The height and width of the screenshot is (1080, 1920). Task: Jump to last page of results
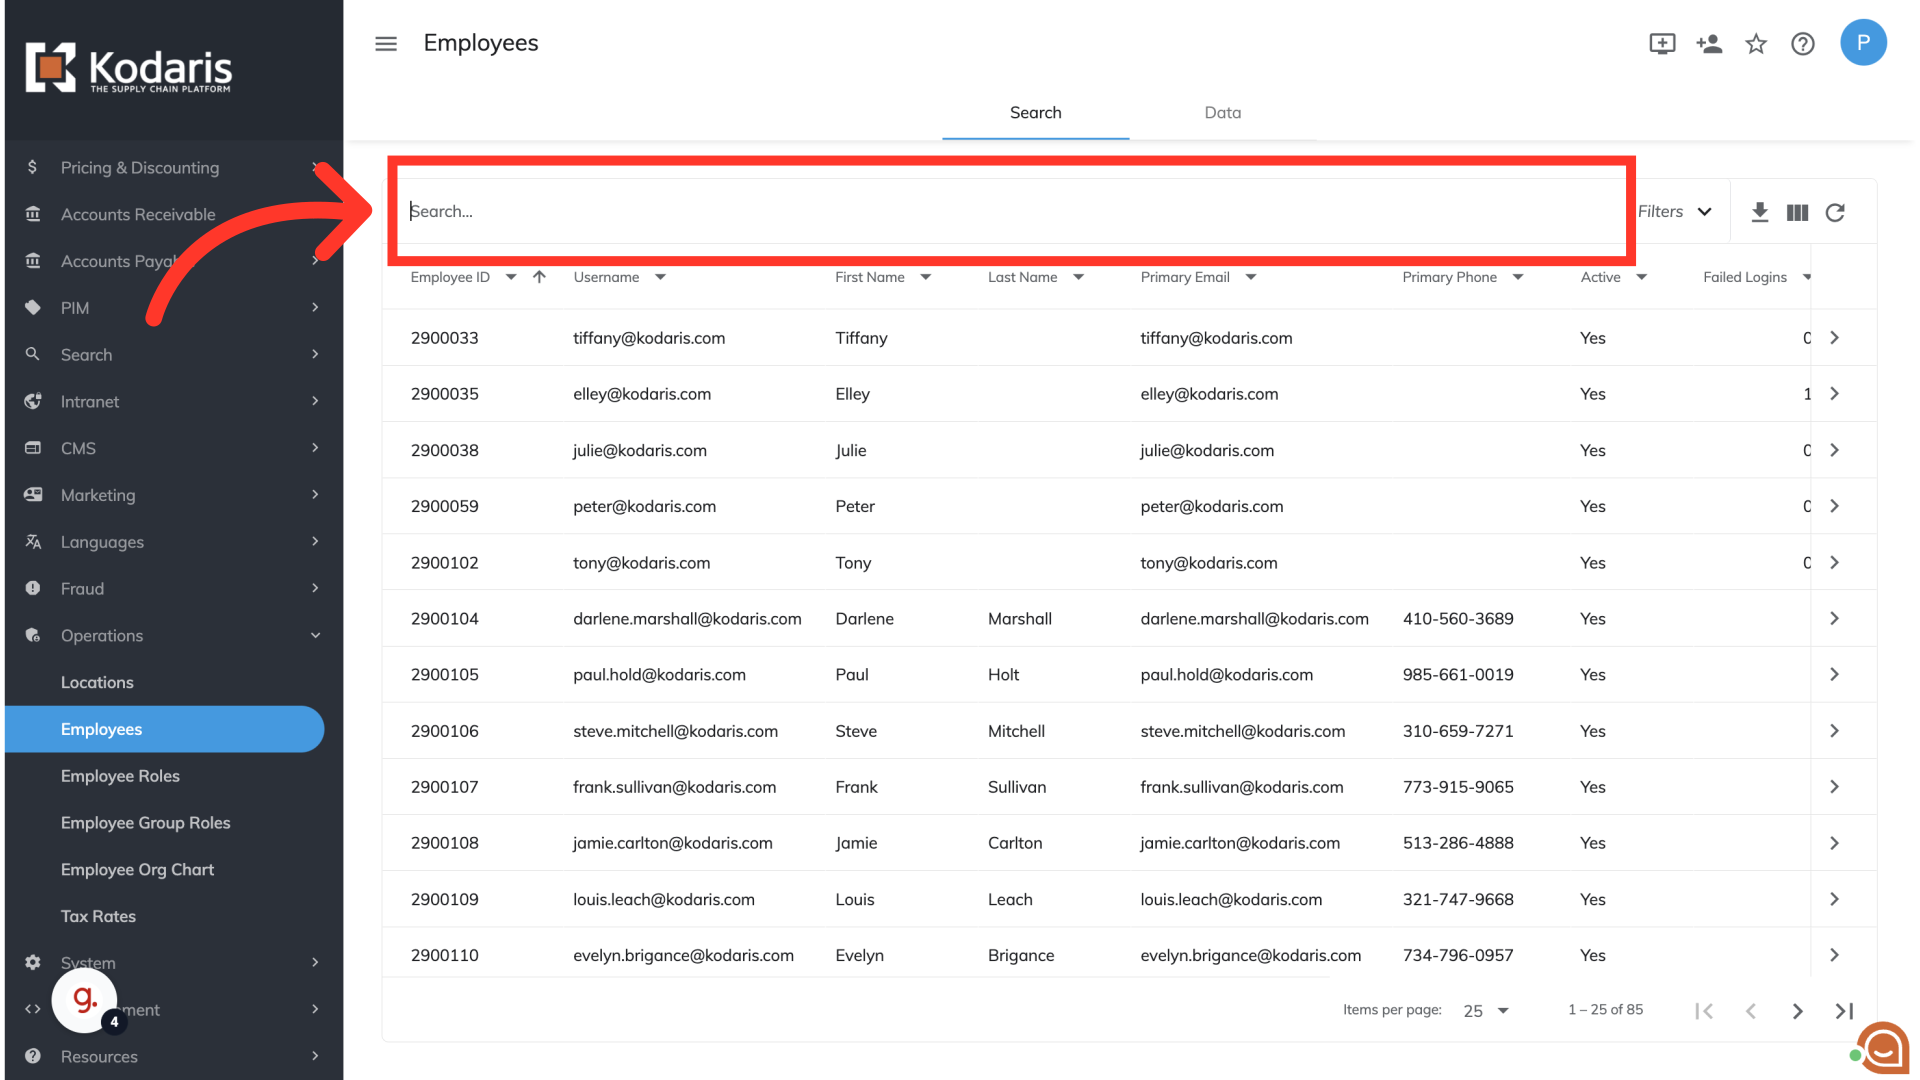pyautogui.click(x=1844, y=1011)
